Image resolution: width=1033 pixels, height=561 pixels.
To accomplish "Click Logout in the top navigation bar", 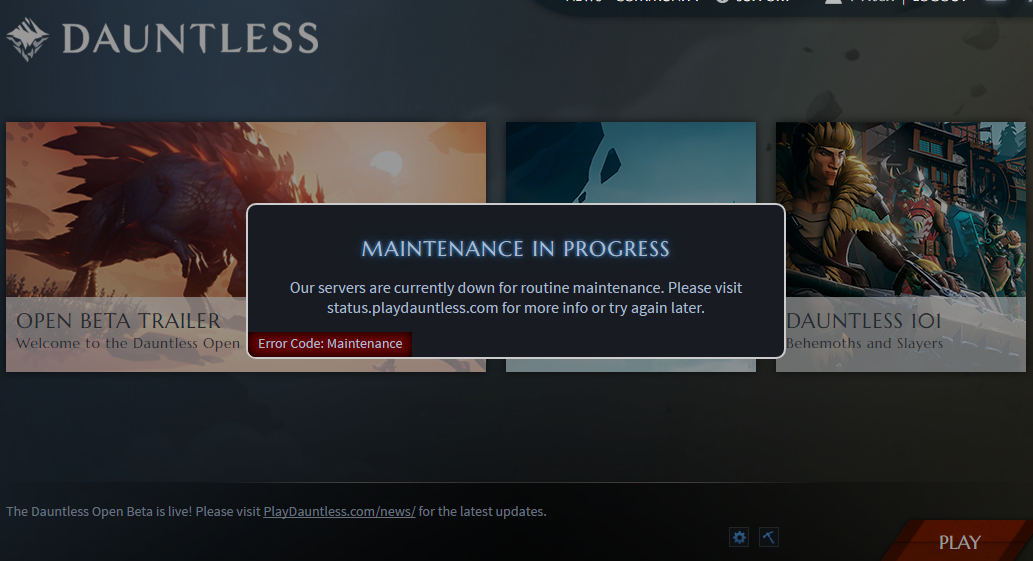I will [x=939, y=2].
